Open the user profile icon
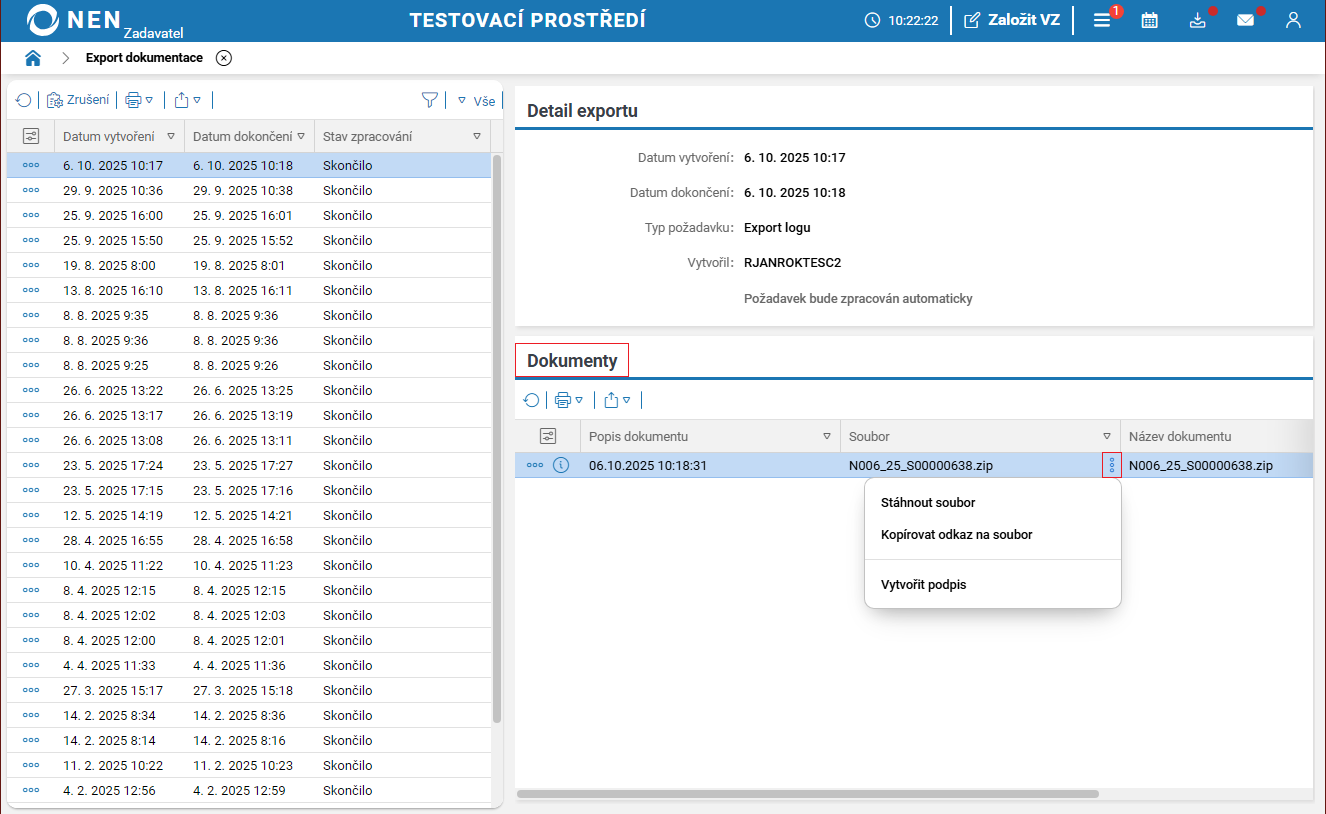This screenshot has width=1326, height=814. tap(1293, 20)
